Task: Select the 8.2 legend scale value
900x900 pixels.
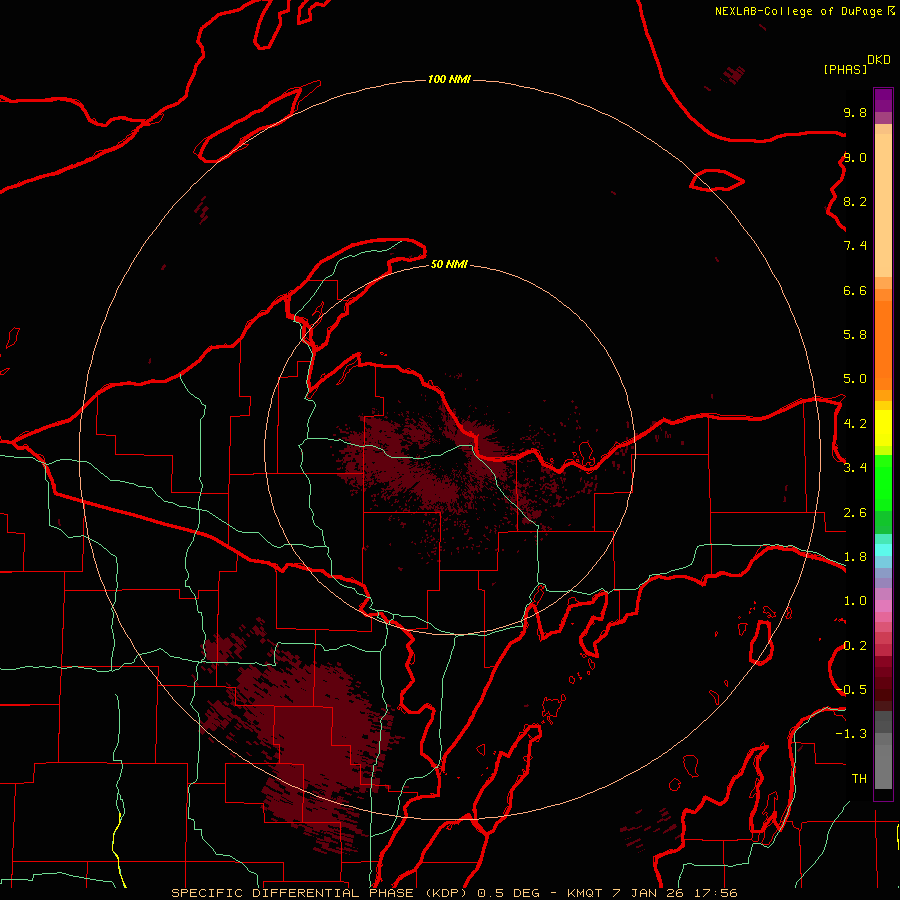Action: click(855, 201)
